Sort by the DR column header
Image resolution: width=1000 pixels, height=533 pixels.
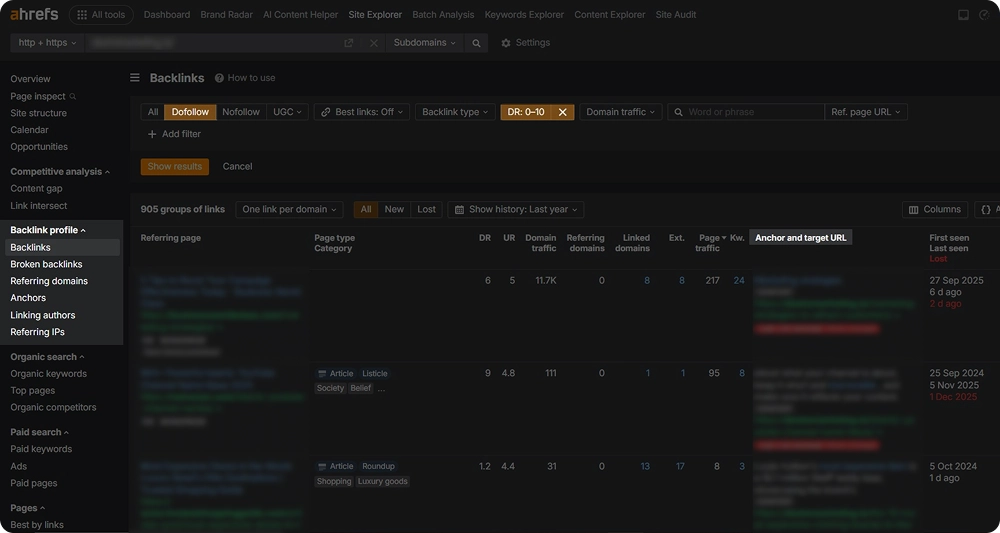[x=485, y=238]
